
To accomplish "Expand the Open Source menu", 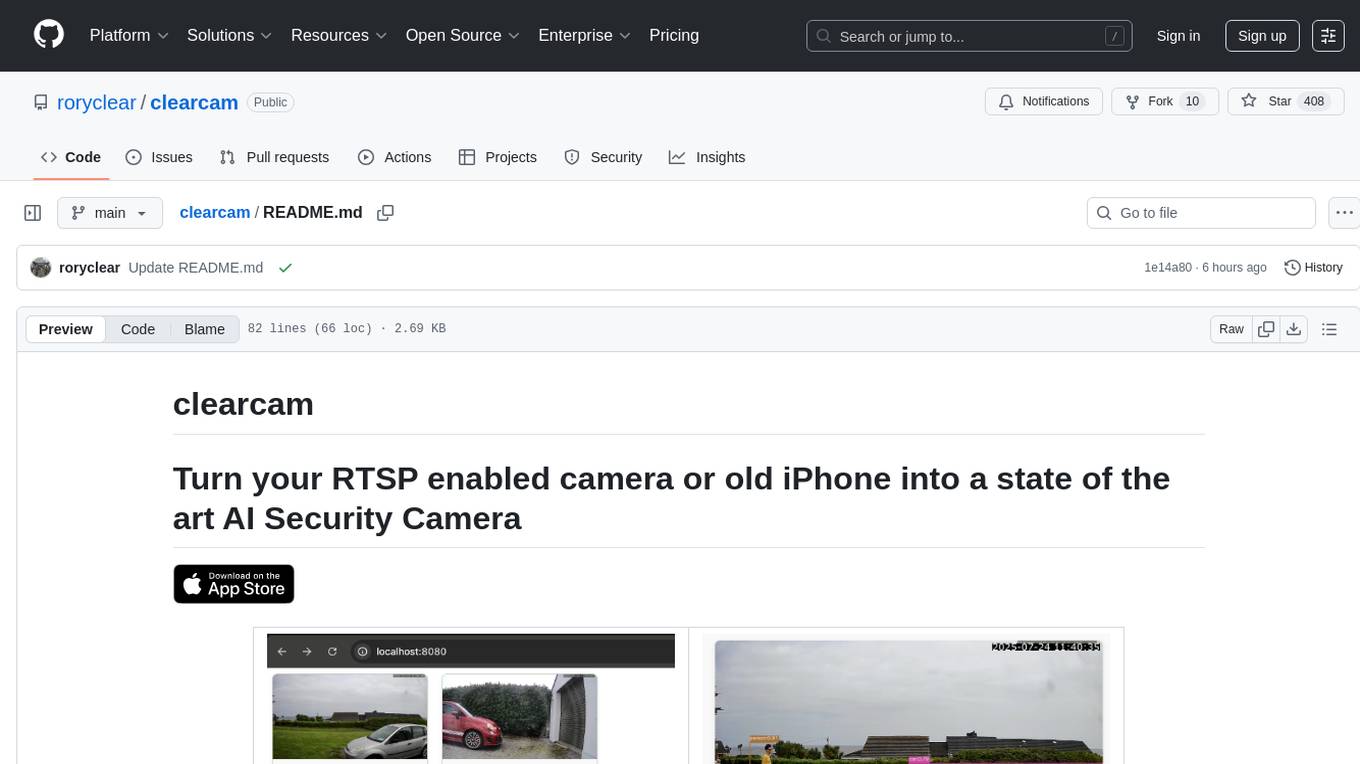I will click(x=463, y=35).
